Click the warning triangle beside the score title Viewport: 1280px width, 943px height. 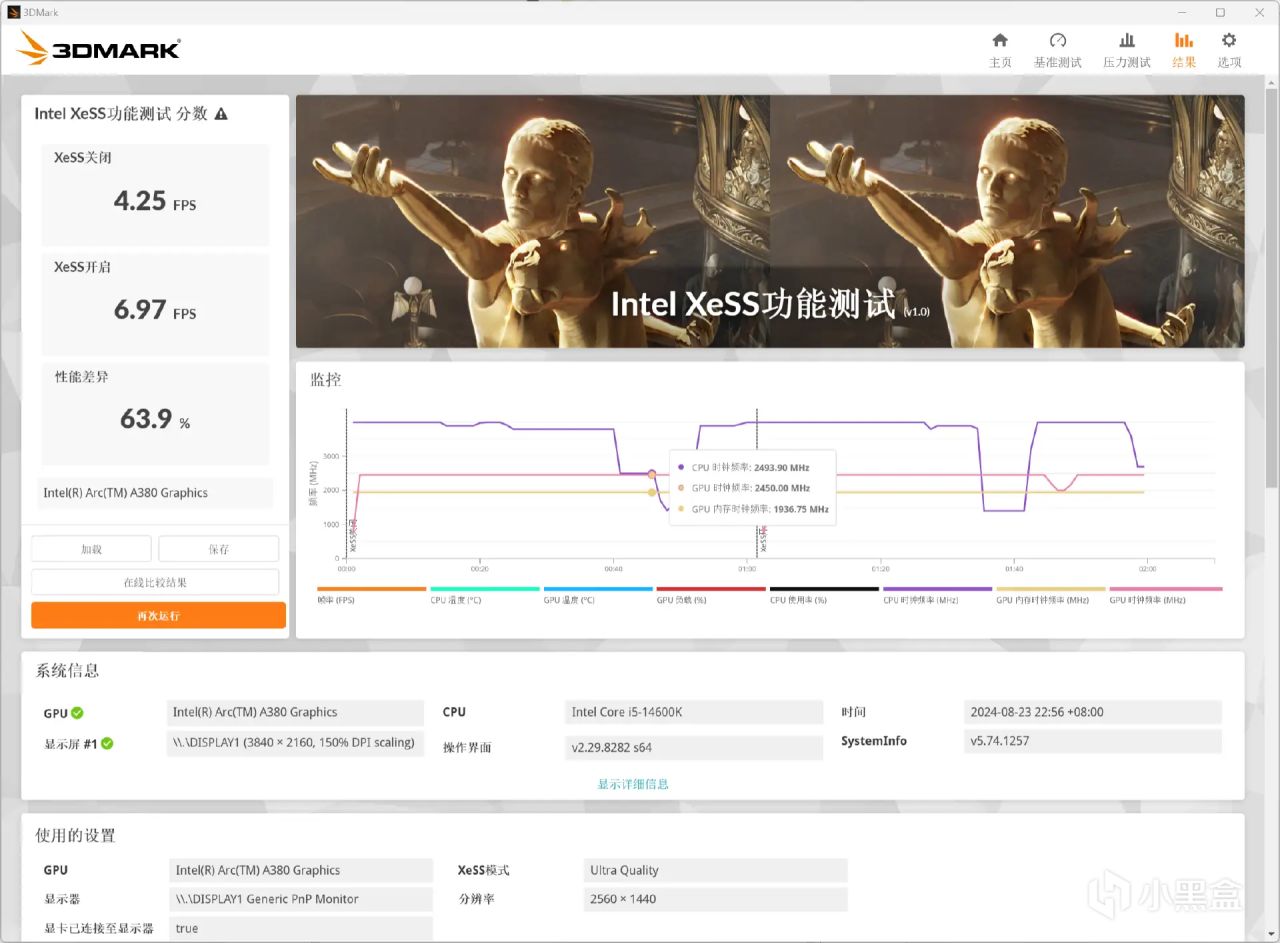[221, 114]
